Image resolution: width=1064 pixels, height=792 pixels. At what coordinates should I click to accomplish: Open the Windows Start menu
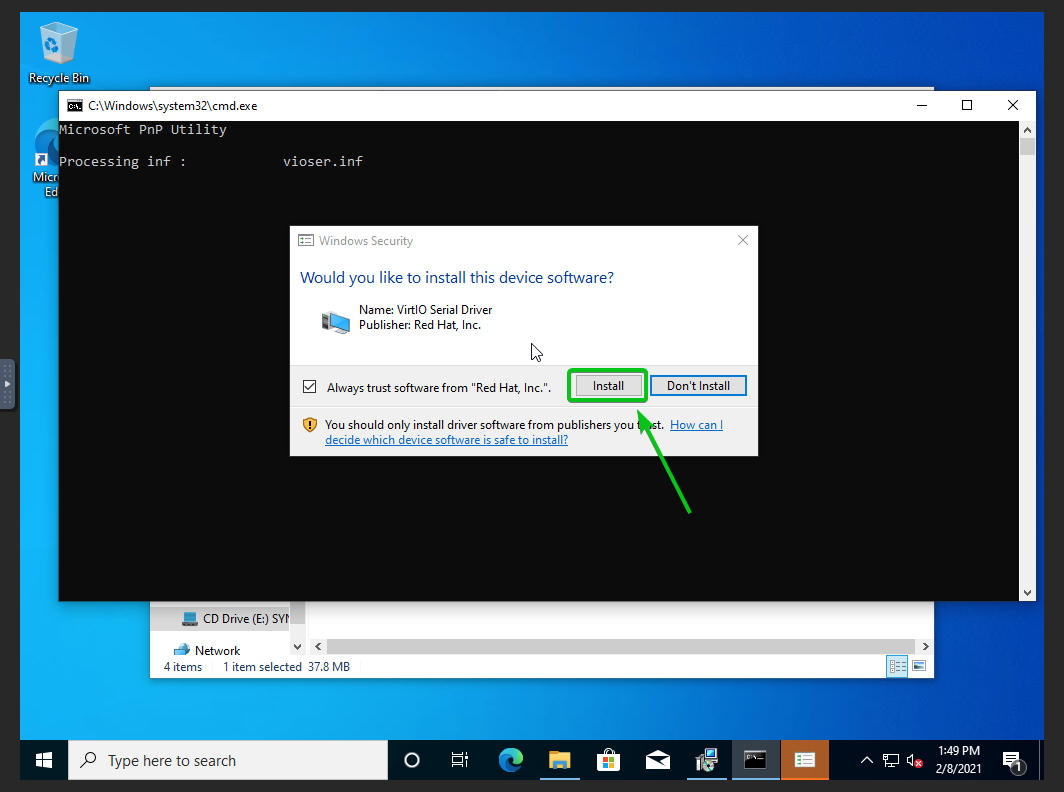tap(44, 761)
